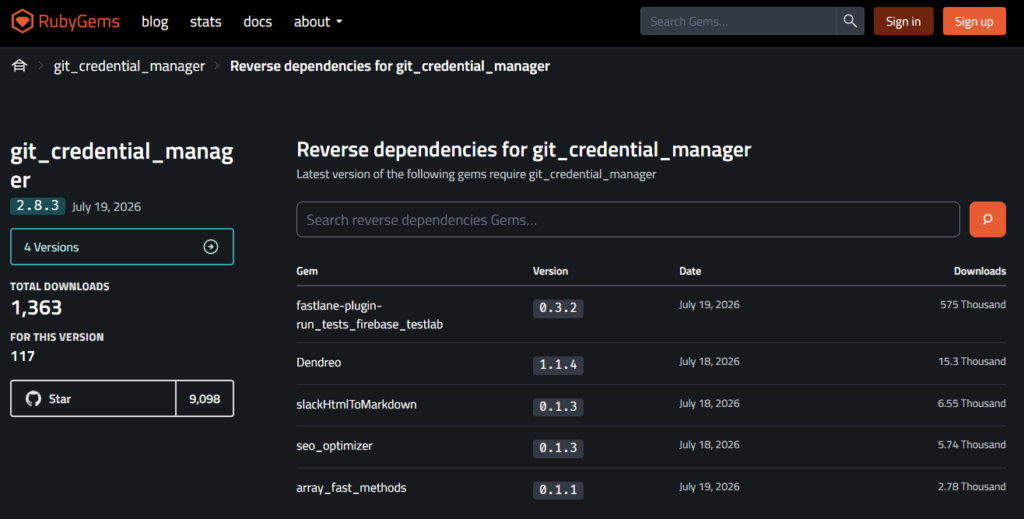Open the blog page
This screenshot has width=1024, height=519.
(155, 22)
